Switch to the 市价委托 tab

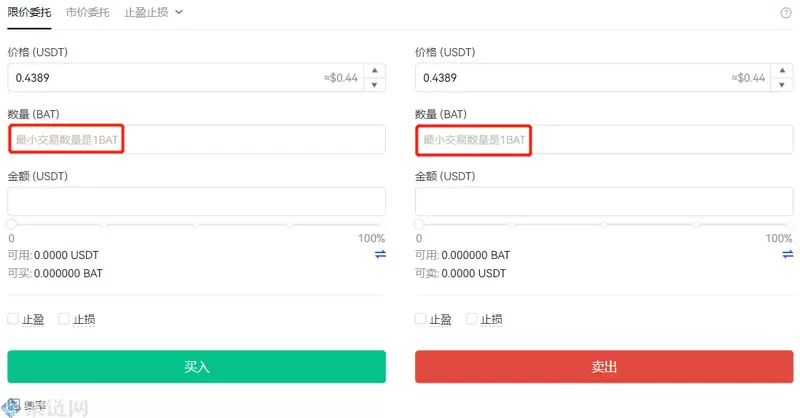point(88,12)
